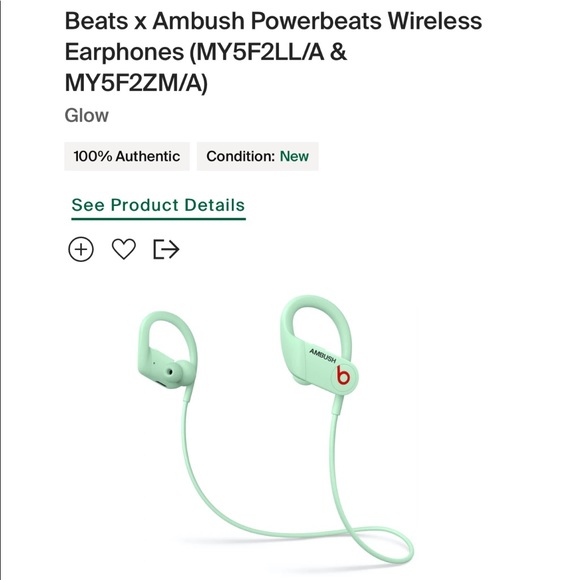Click the word Earphones in the title
580x580 pixels.
pos(124,51)
